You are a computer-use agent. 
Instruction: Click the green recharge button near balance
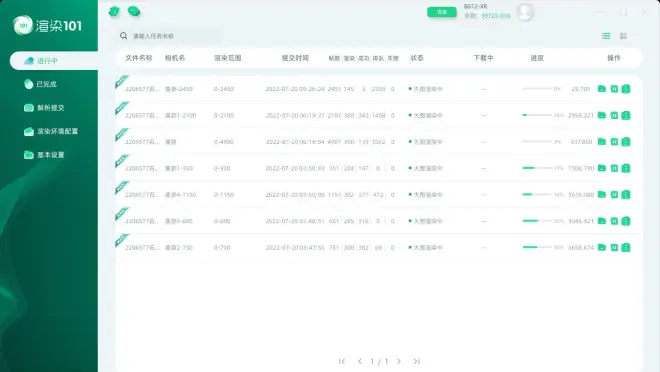coord(442,12)
